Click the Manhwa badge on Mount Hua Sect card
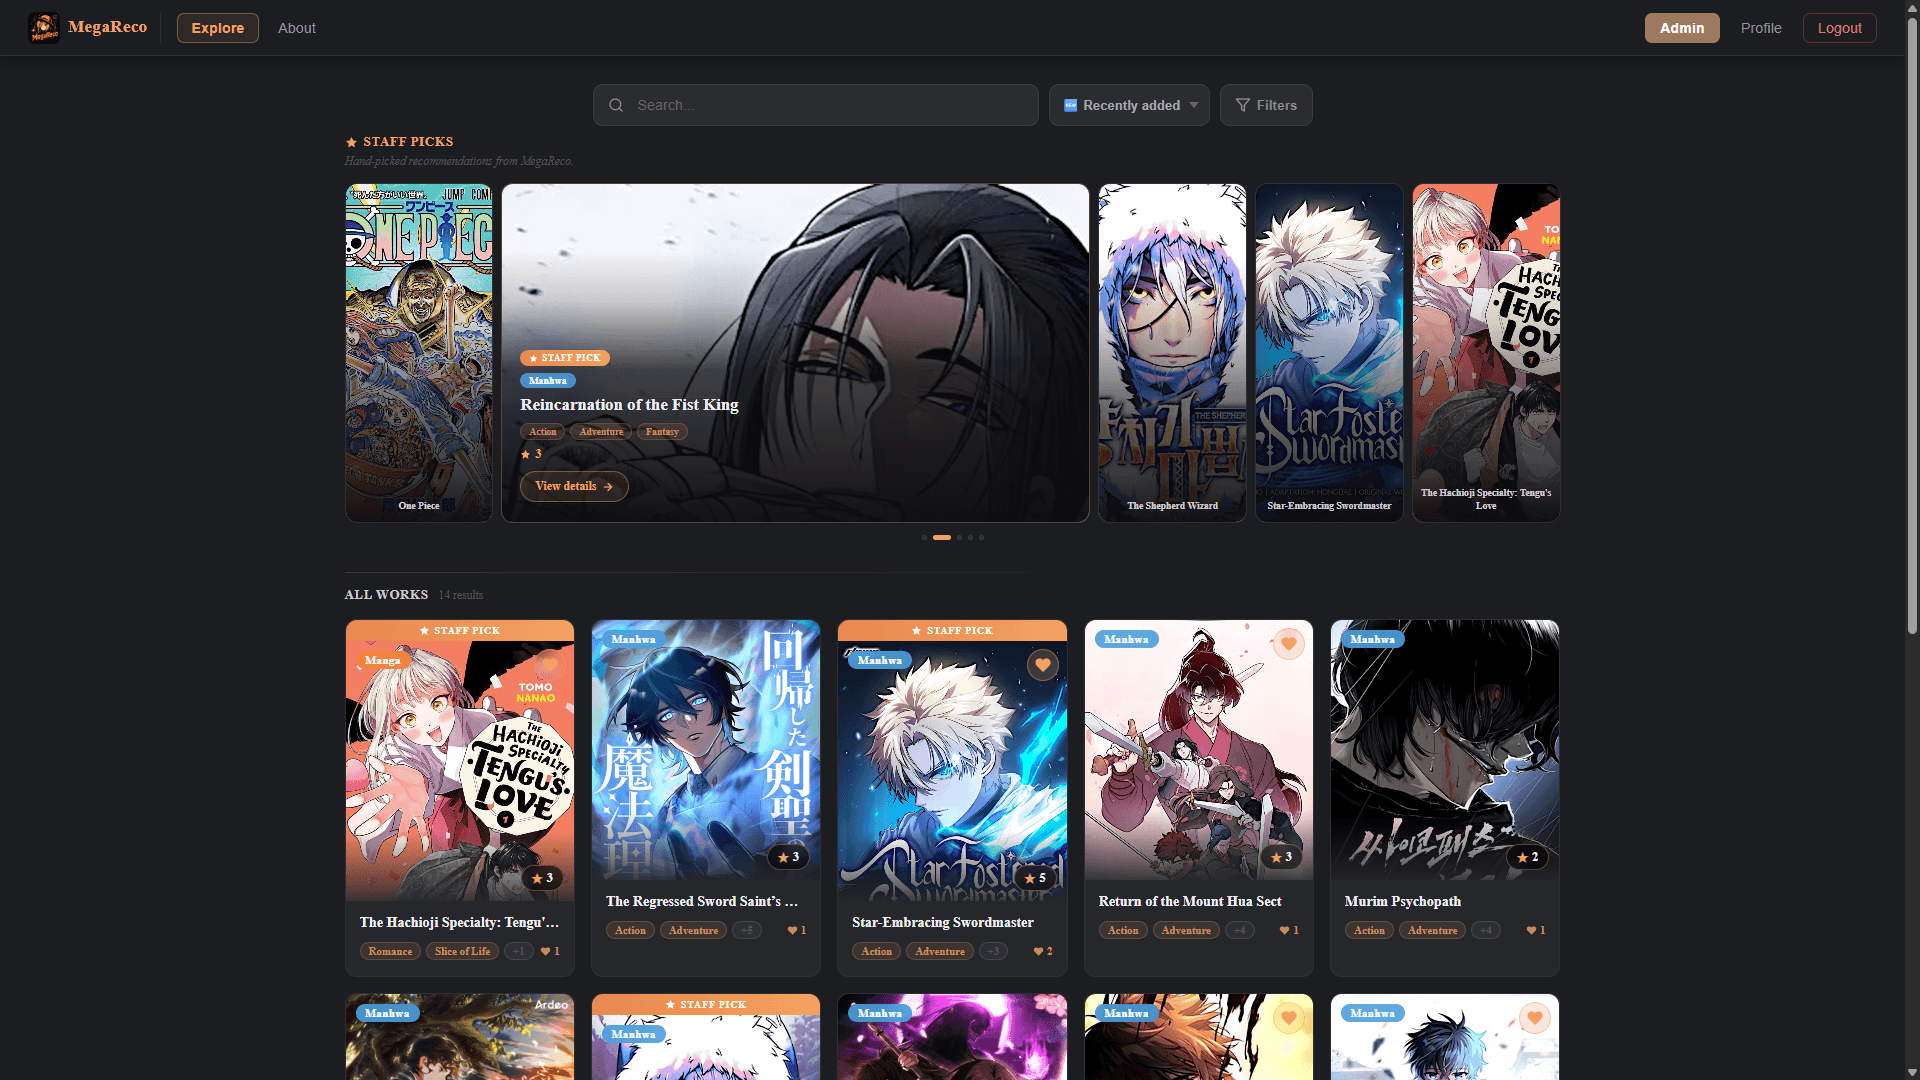 tap(1126, 640)
